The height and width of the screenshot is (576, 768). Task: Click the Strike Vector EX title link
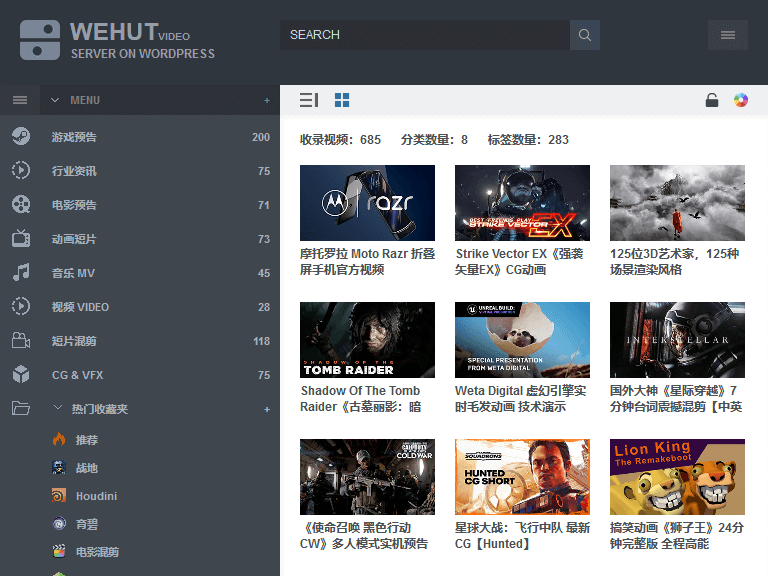519,262
